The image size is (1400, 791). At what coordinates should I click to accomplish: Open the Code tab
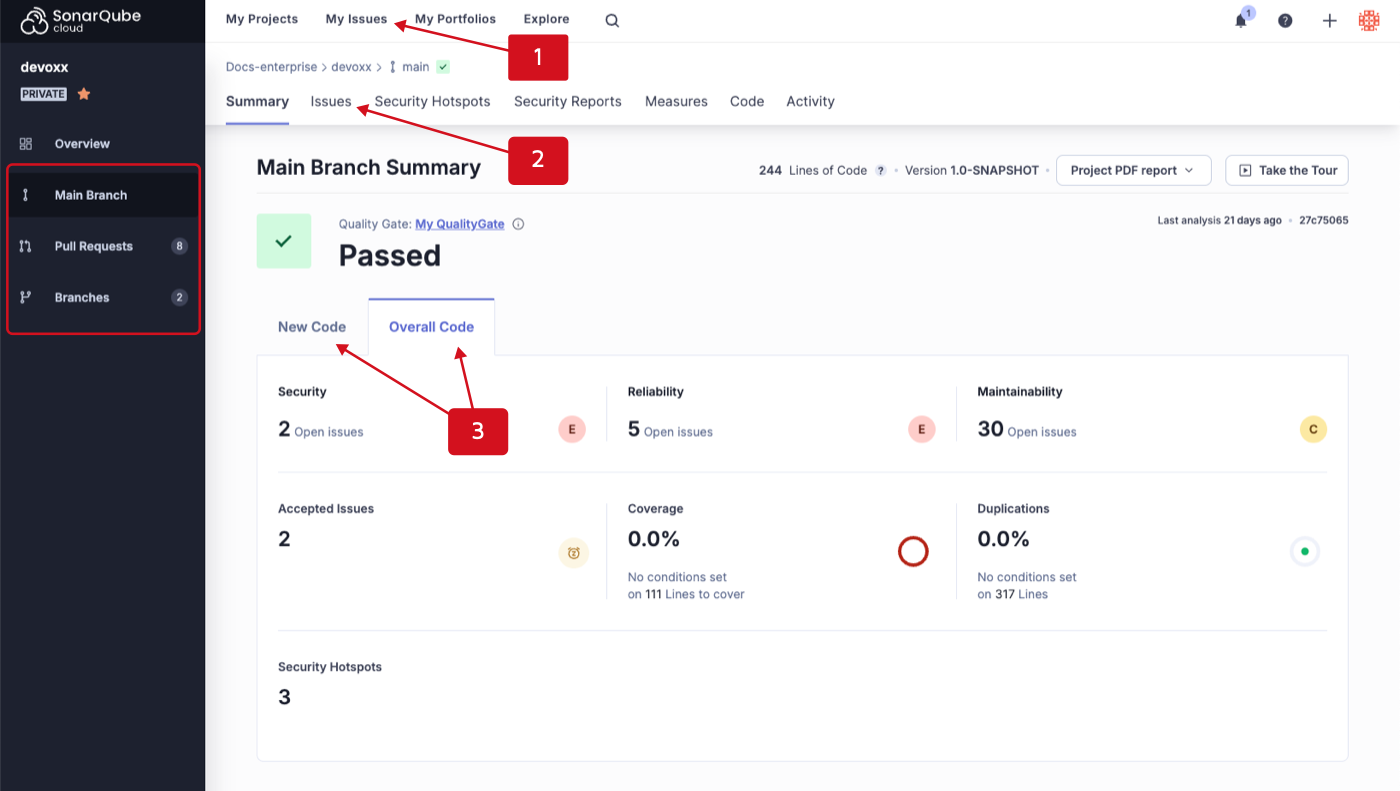(747, 101)
